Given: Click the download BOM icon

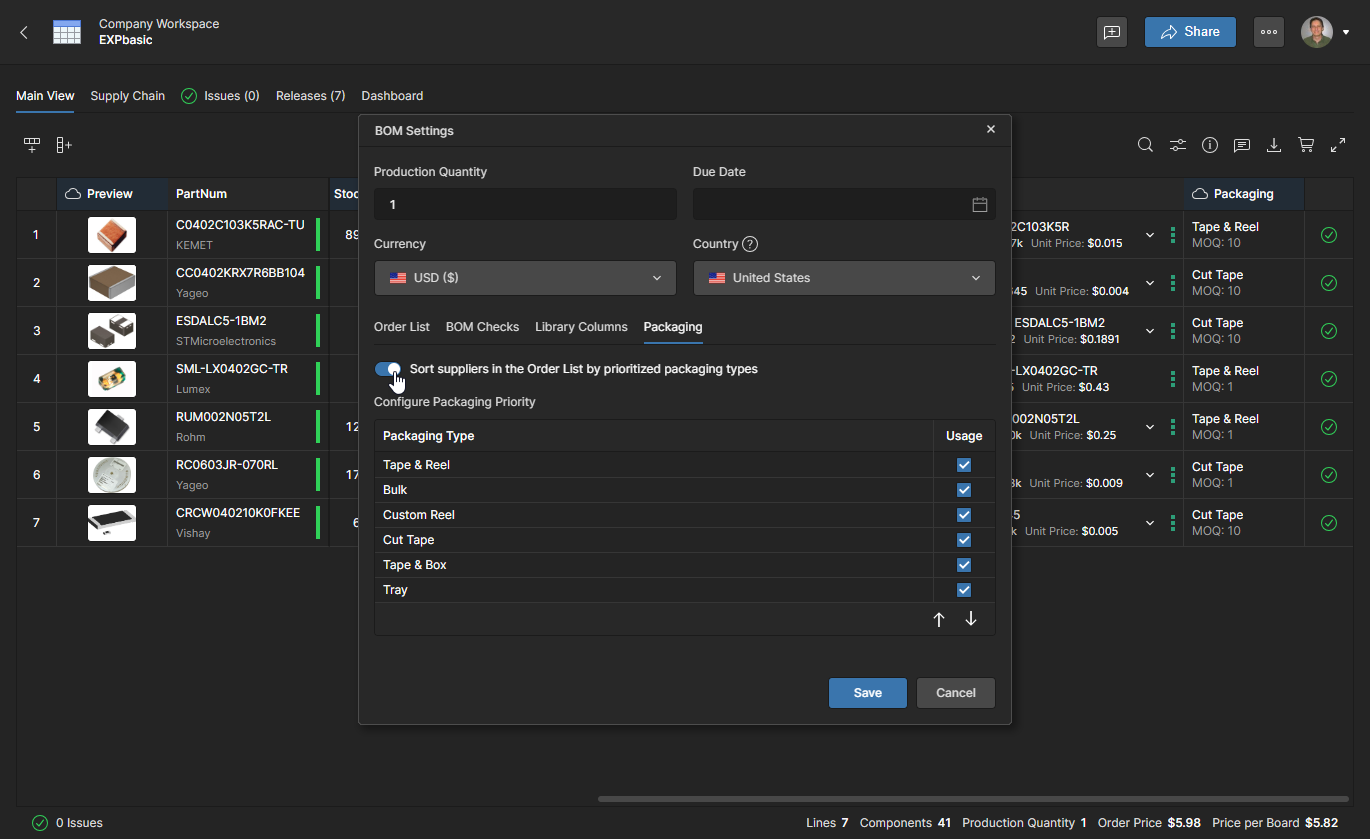Looking at the screenshot, I should [1273, 145].
